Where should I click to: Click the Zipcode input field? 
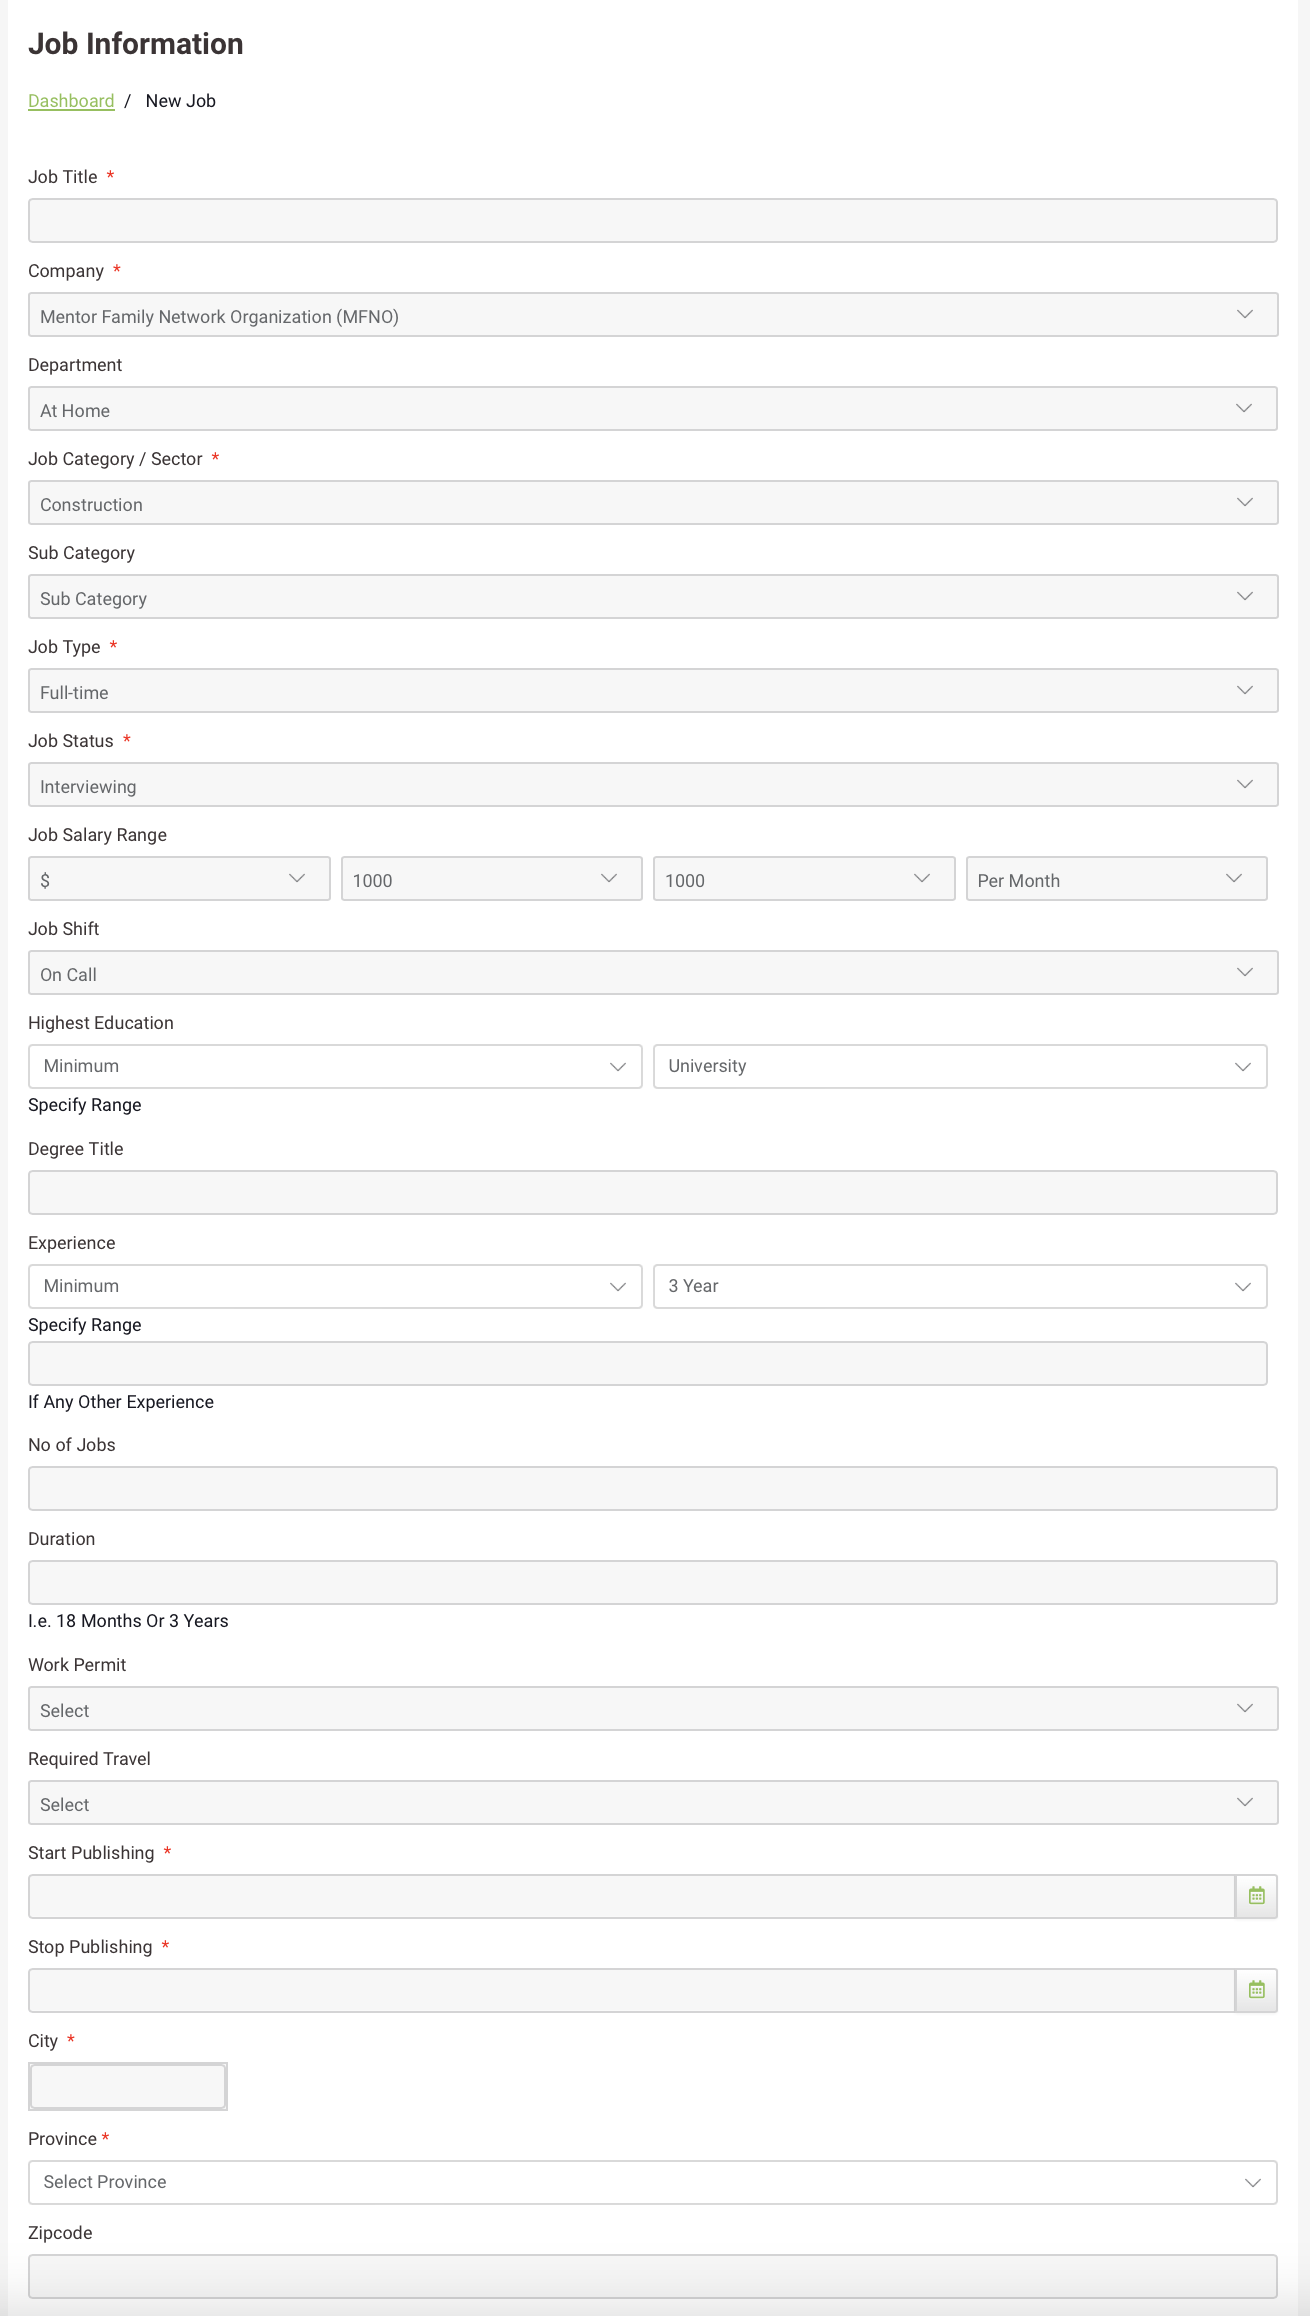click(653, 2277)
